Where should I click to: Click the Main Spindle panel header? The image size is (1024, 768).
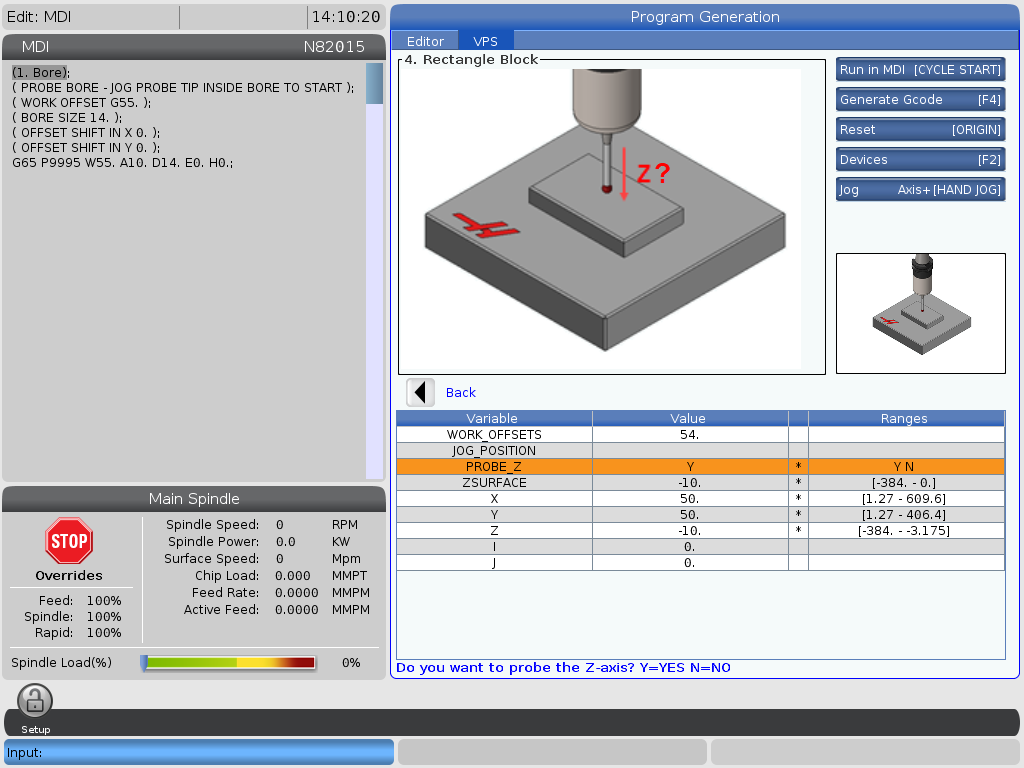point(194,499)
